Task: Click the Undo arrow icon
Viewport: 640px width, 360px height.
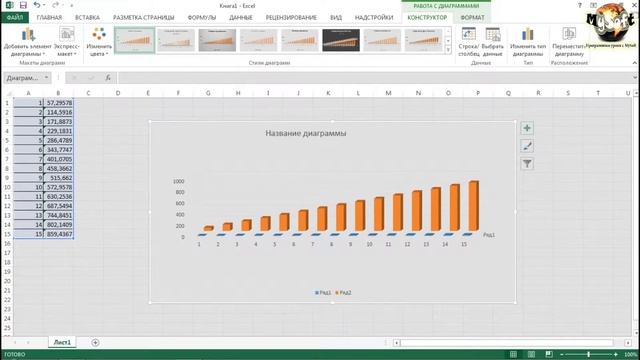Action: pos(37,5)
